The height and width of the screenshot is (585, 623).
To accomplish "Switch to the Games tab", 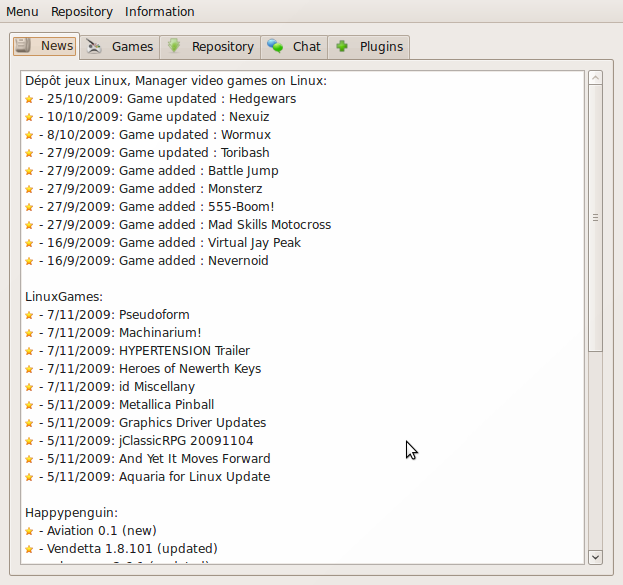I will [x=120, y=47].
